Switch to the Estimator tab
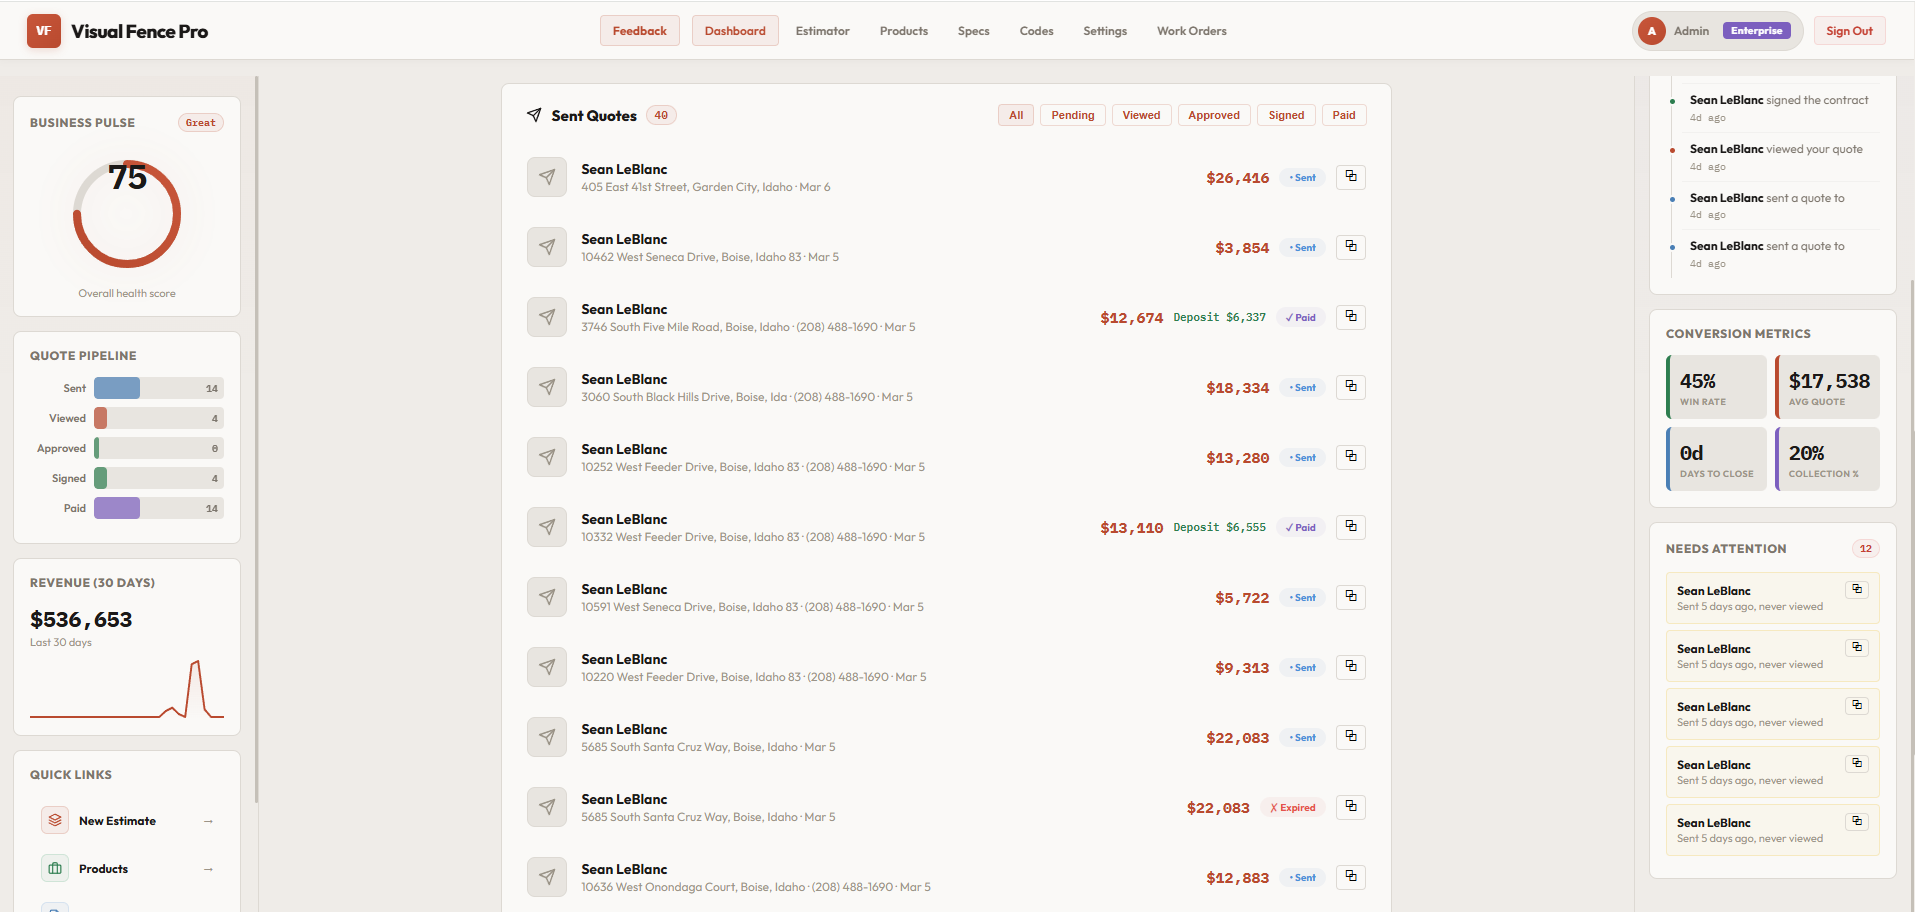 pos(822,30)
